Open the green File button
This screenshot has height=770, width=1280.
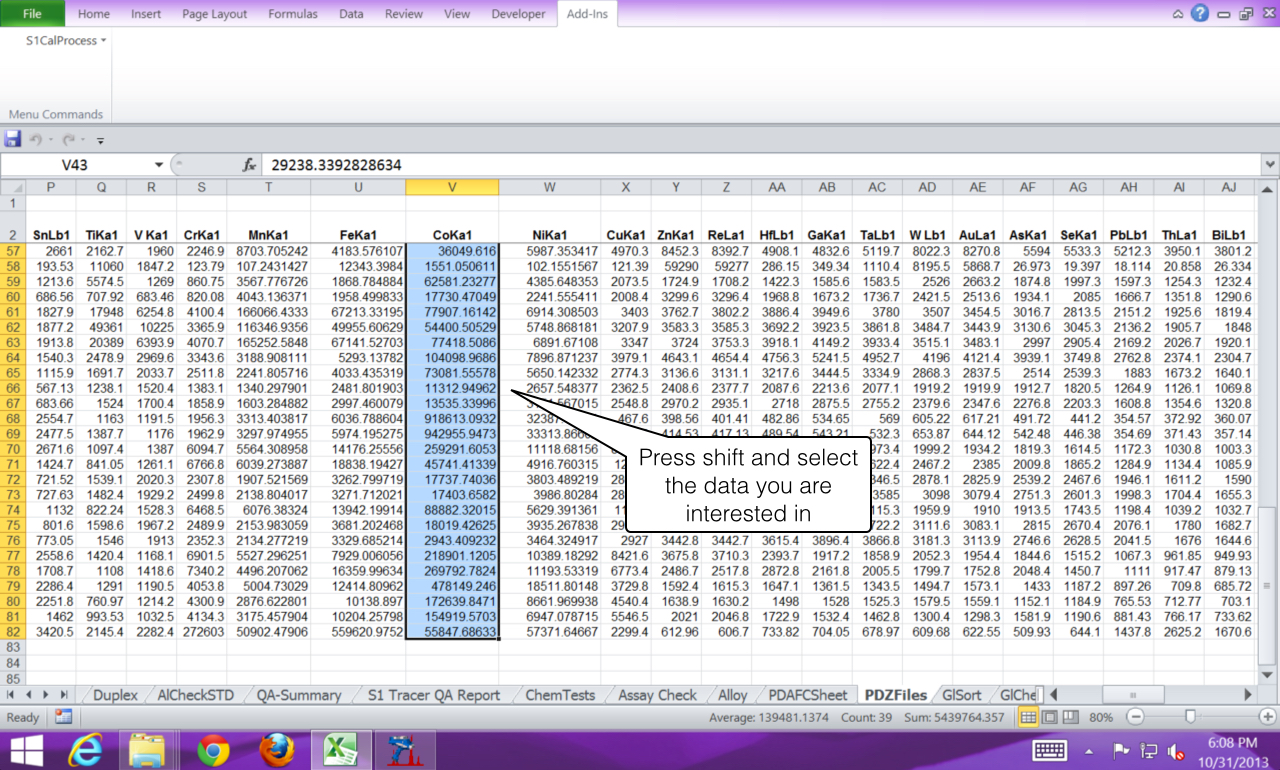click(32, 14)
